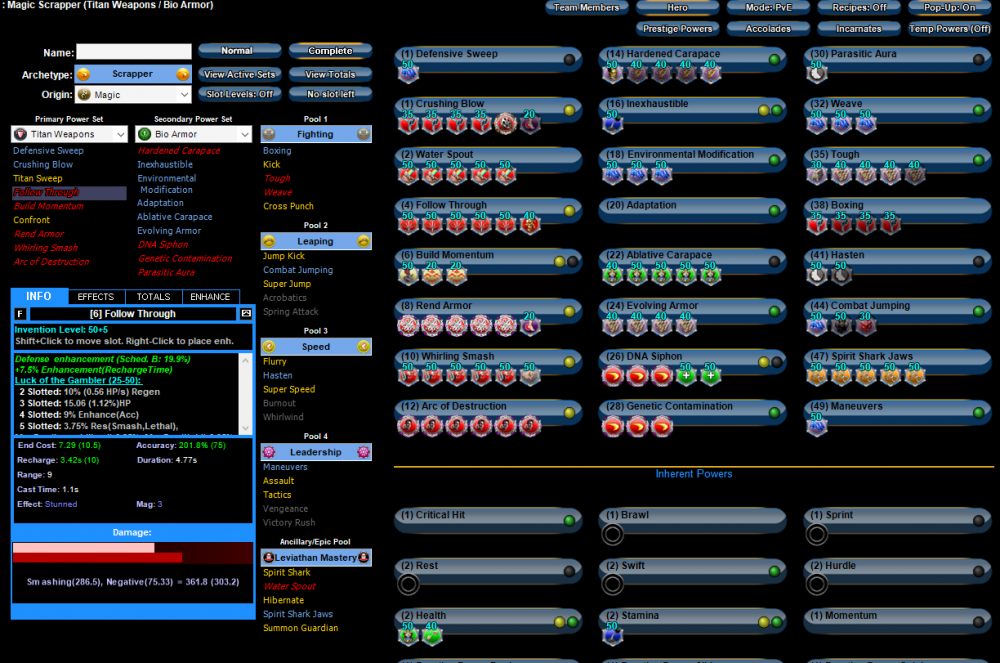Toggle the dark indicator on Hasten power
The image size is (1000, 663).
pos(977,261)
